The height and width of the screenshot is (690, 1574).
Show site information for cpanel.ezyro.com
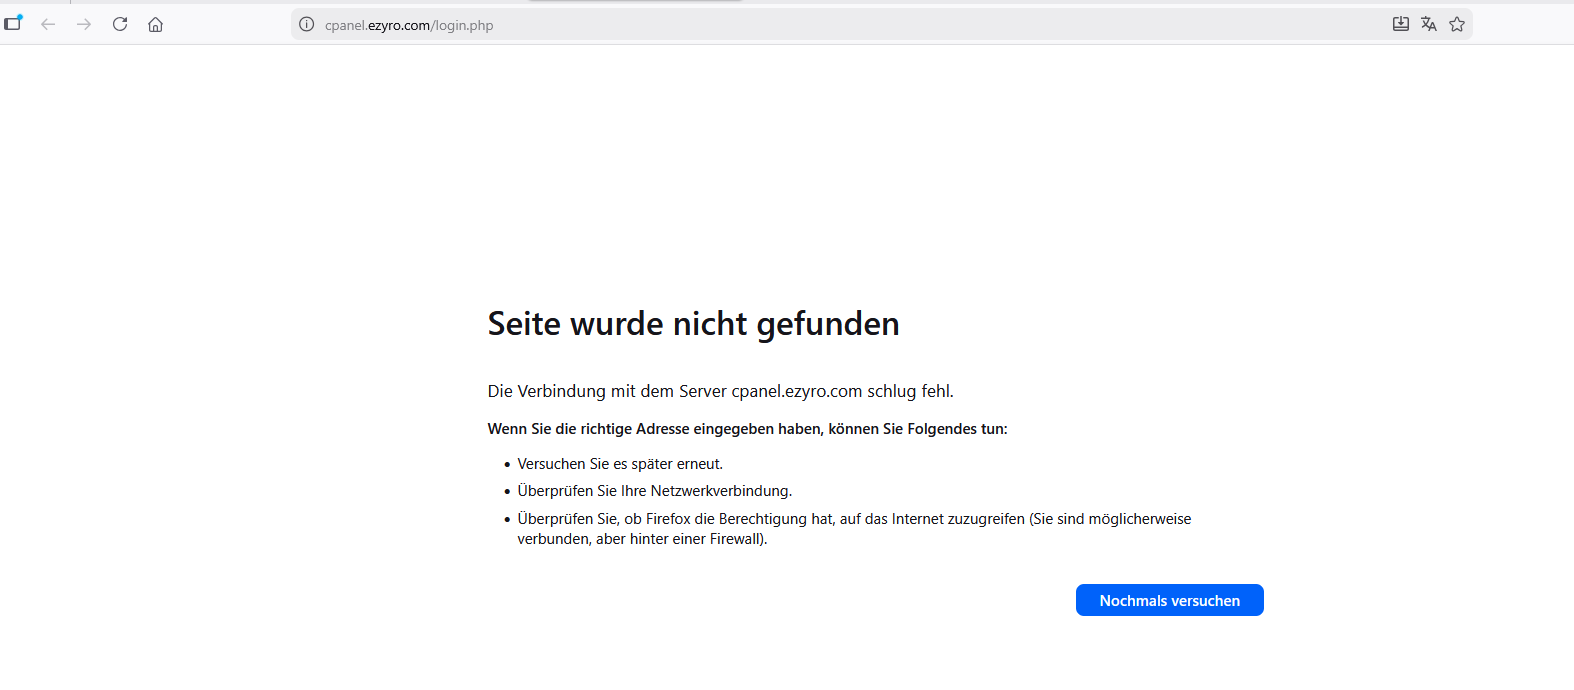pos(307,24)
